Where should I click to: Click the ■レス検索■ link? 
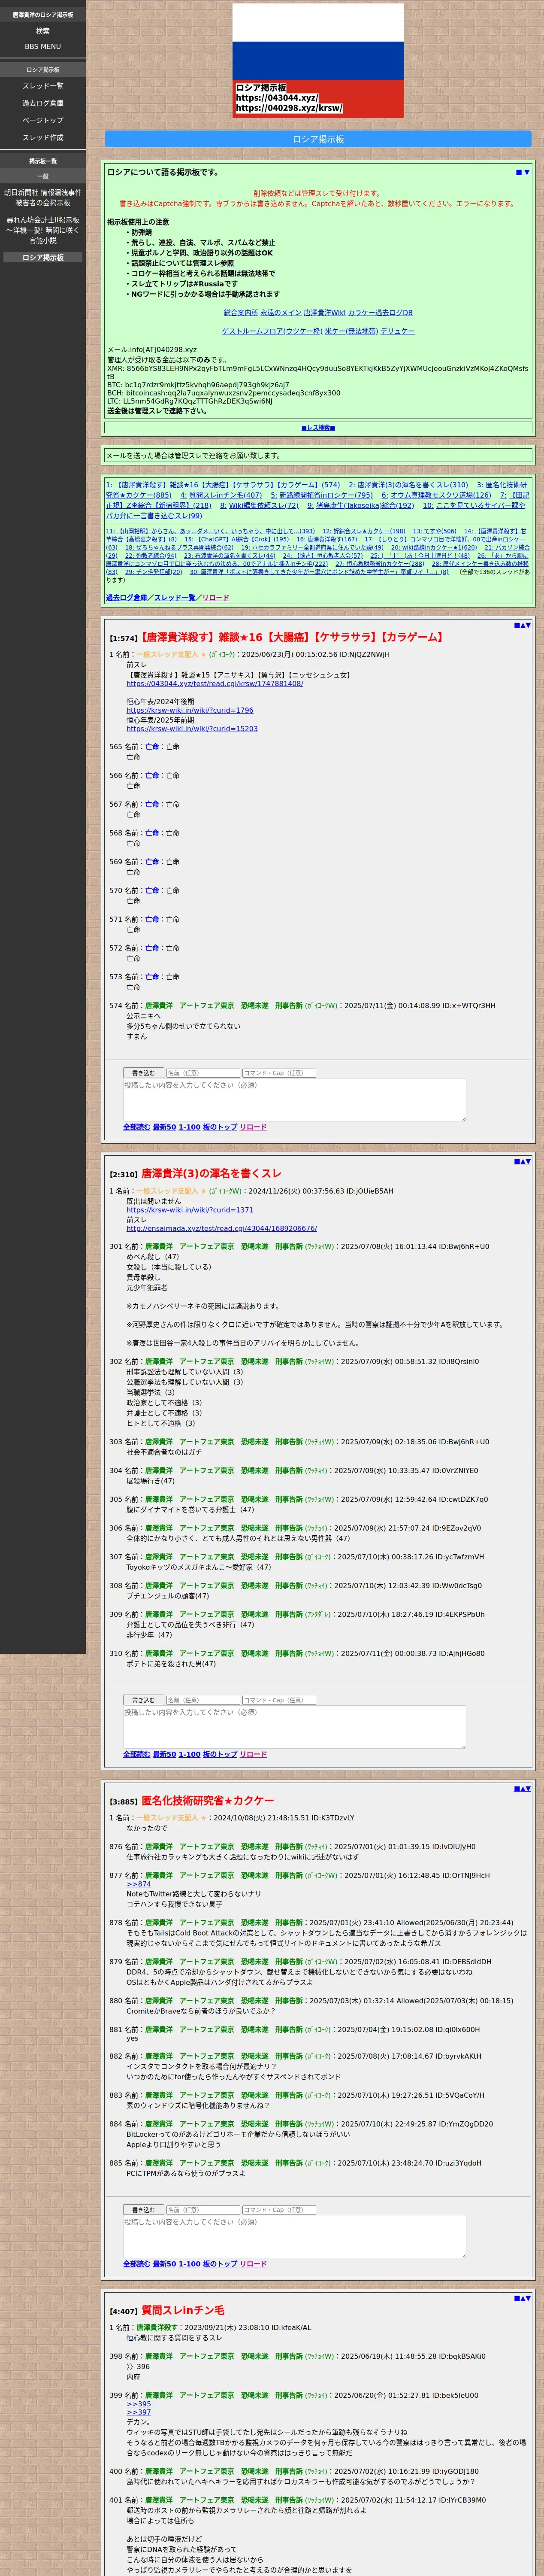[318, 428]
